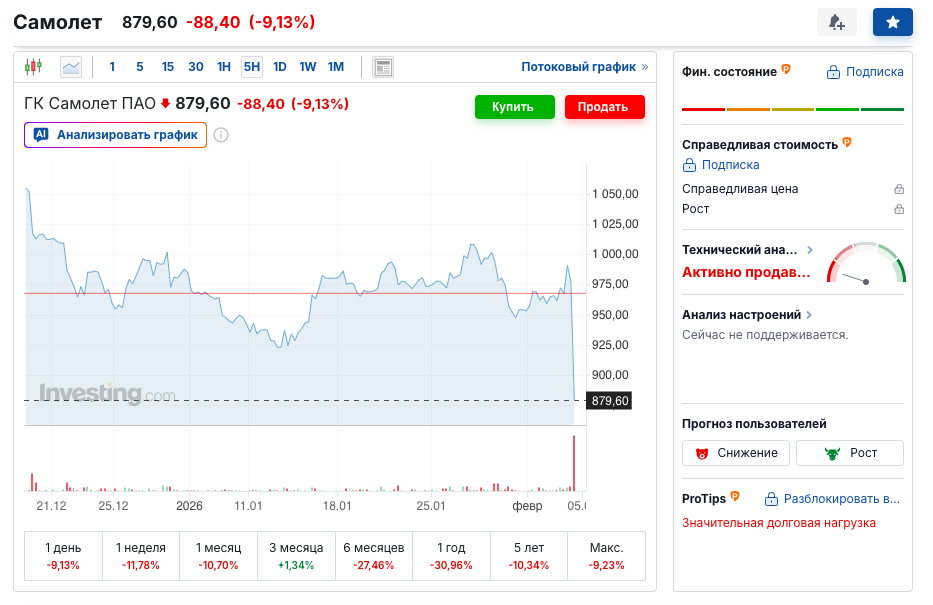The image size is (933, 605).
Task: Click the star watchlist button
Action: tap(892, 22)
